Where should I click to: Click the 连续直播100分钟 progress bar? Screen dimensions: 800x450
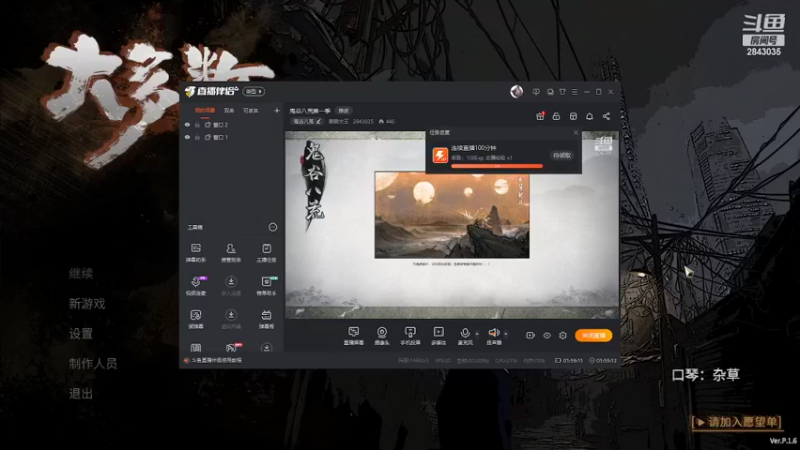tap(497, 166)
